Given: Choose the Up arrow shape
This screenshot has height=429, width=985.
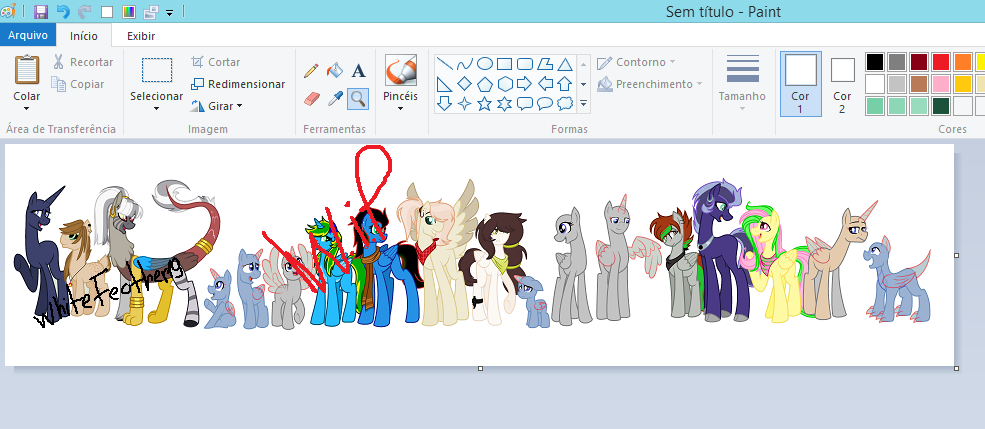Looking at the screenshot, I should point(565,84).
